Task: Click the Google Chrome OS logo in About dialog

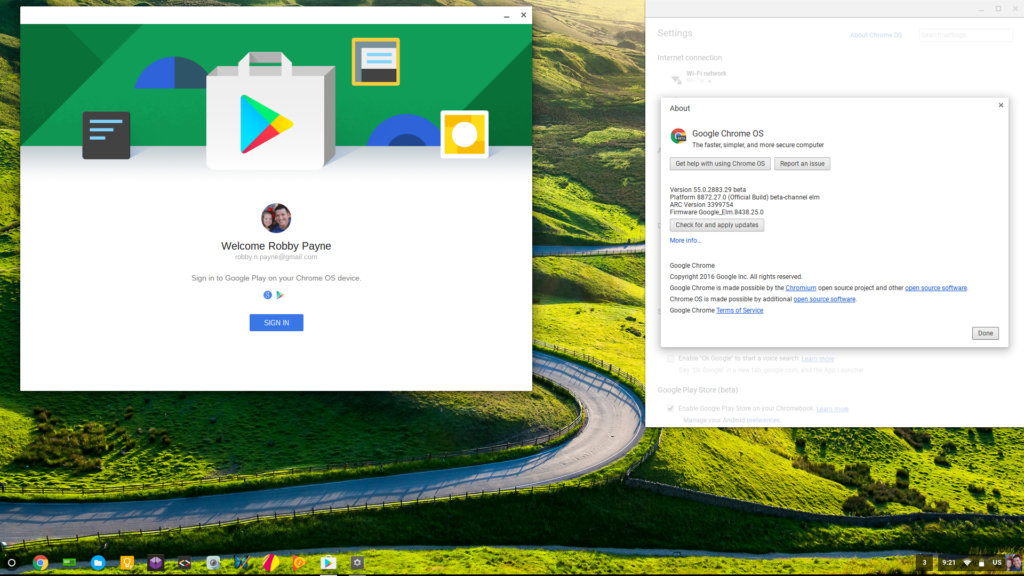Action: 679,135
